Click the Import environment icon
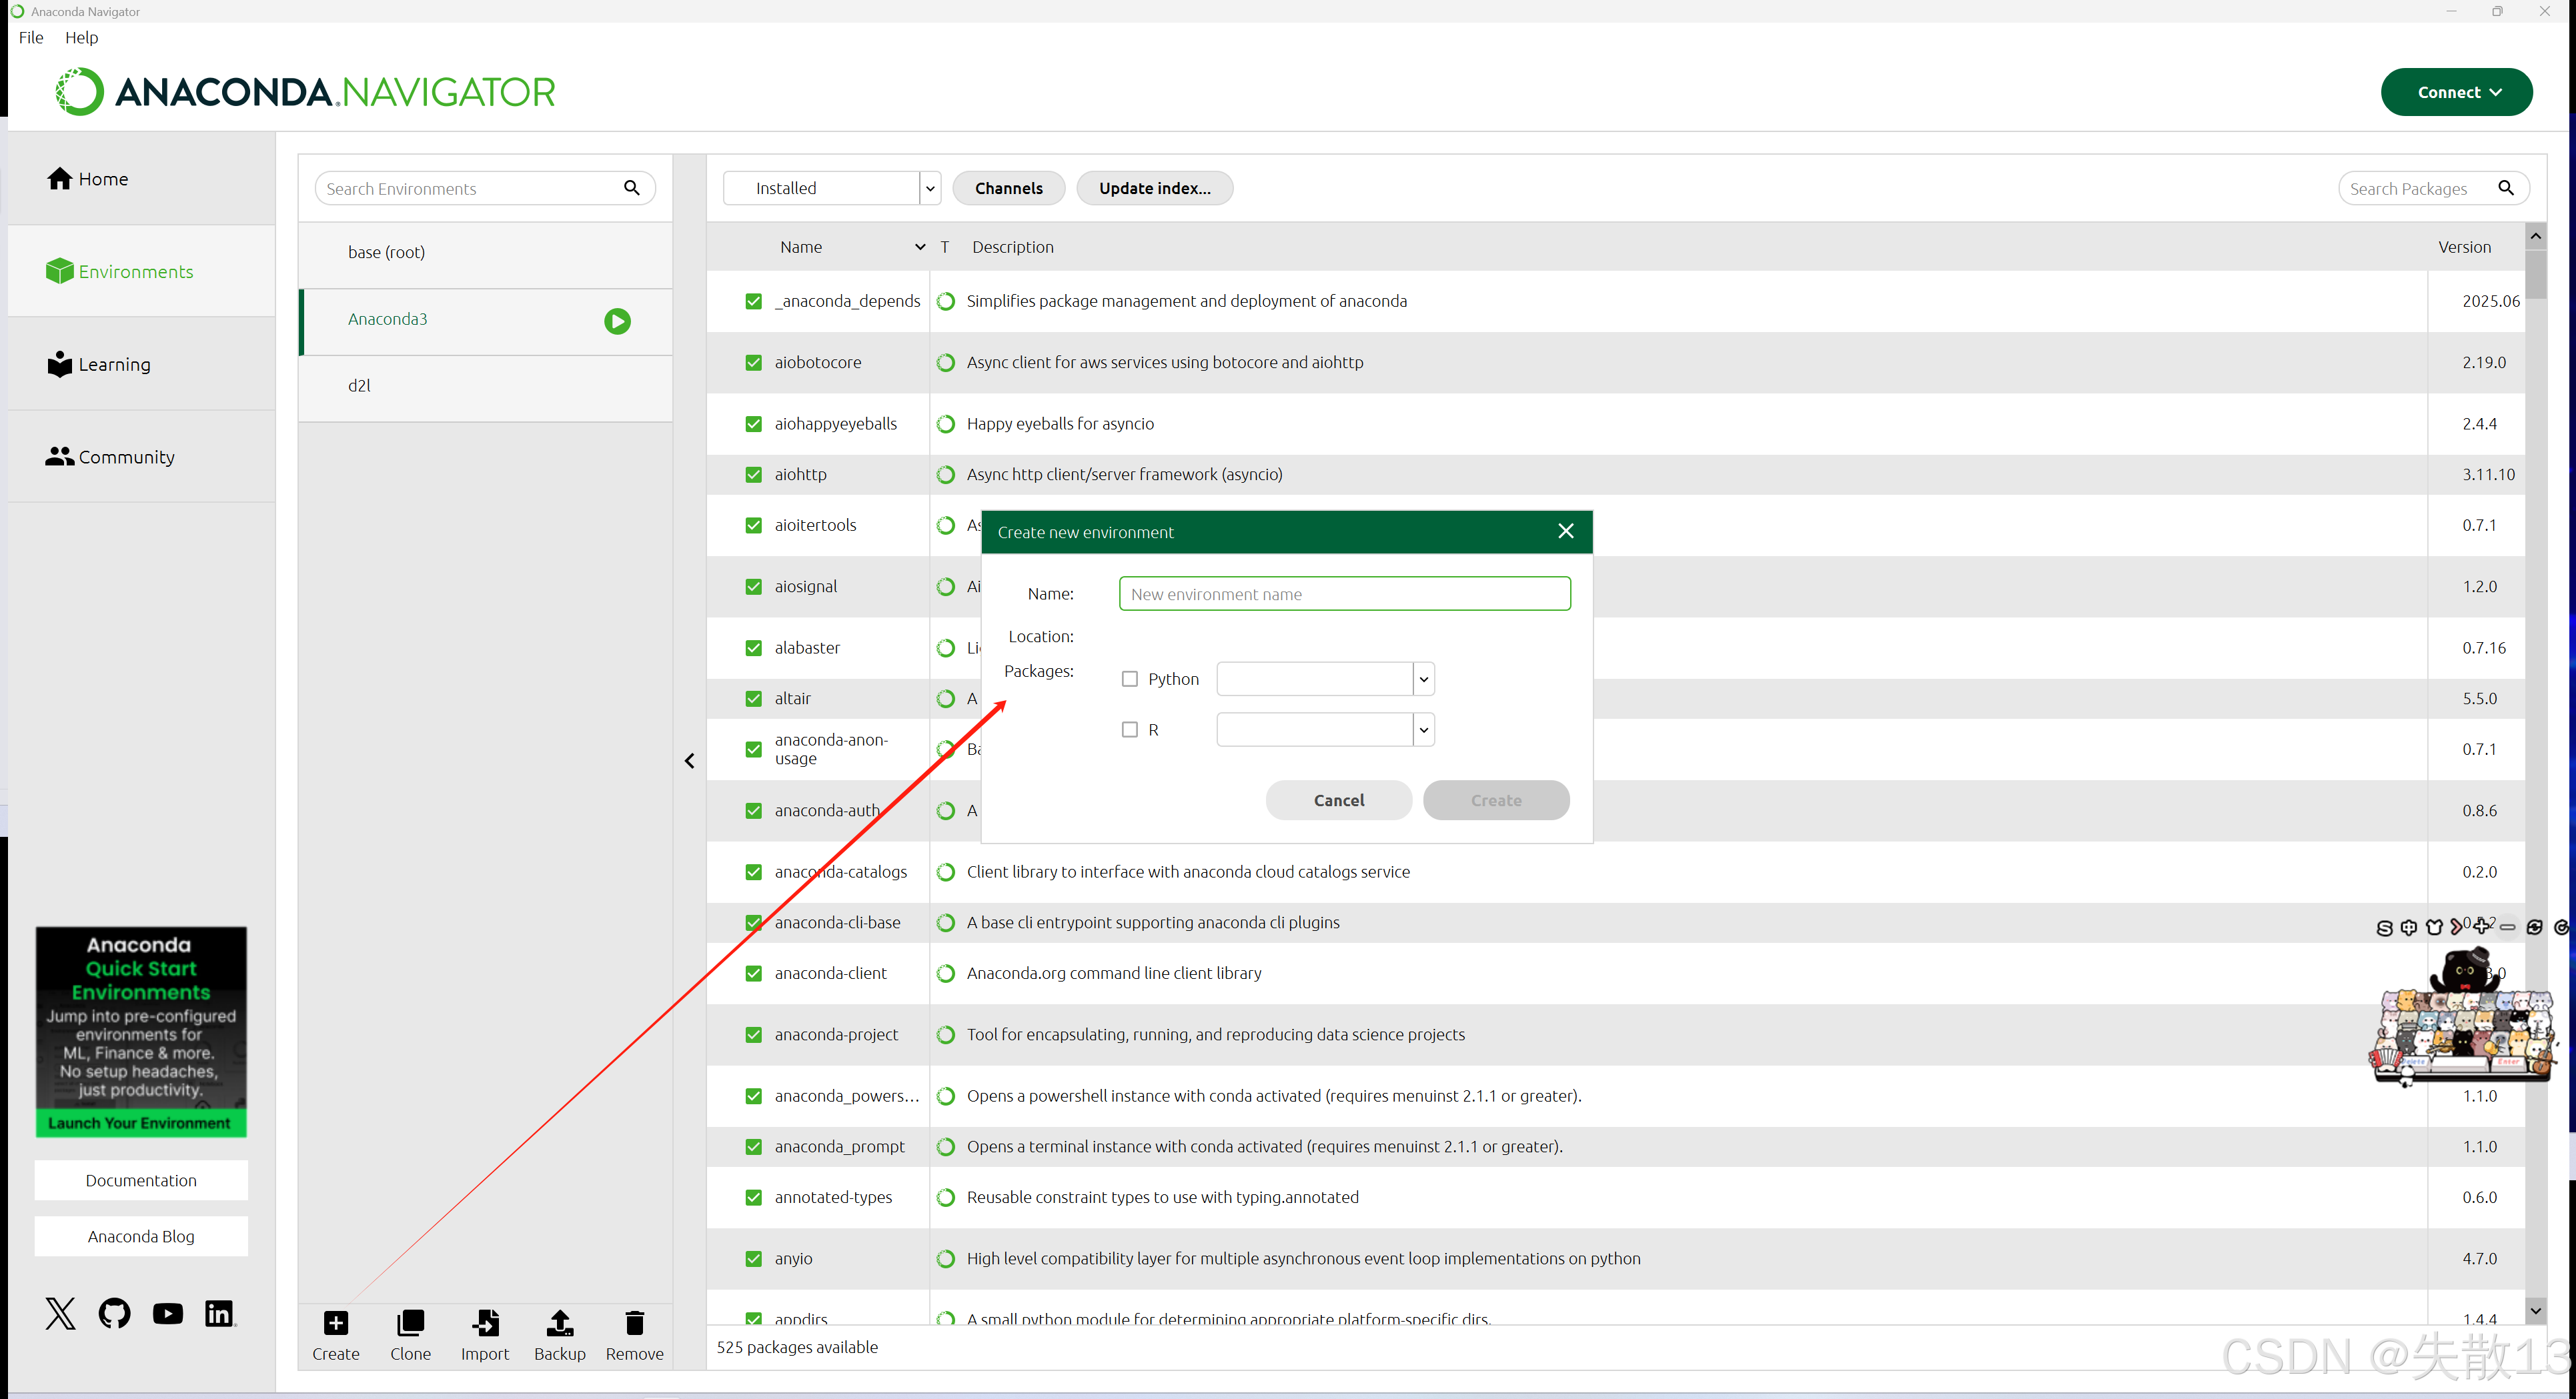 (485, 1323)
